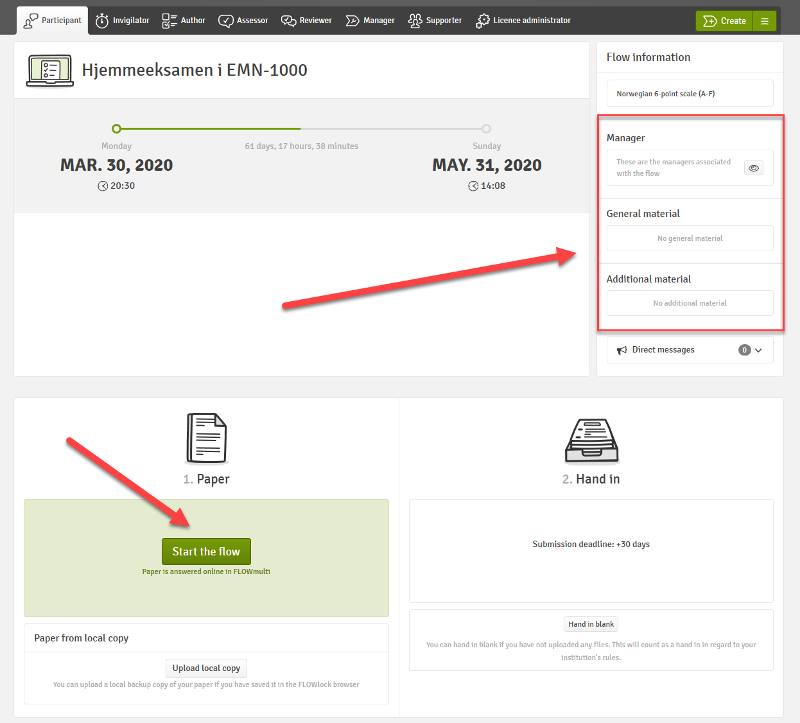The width and height of the screenshot is (800, 723).
Task: Open Assessor view via its checkmark icon
Action: (225, 19)
